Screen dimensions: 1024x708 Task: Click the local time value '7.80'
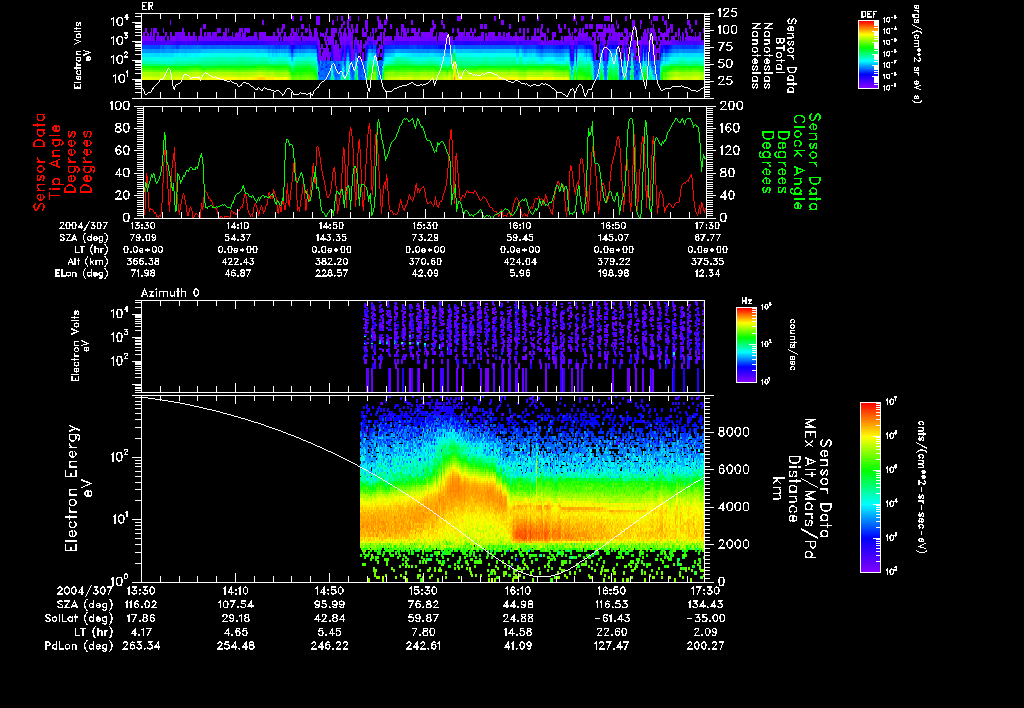click(423, 632)
